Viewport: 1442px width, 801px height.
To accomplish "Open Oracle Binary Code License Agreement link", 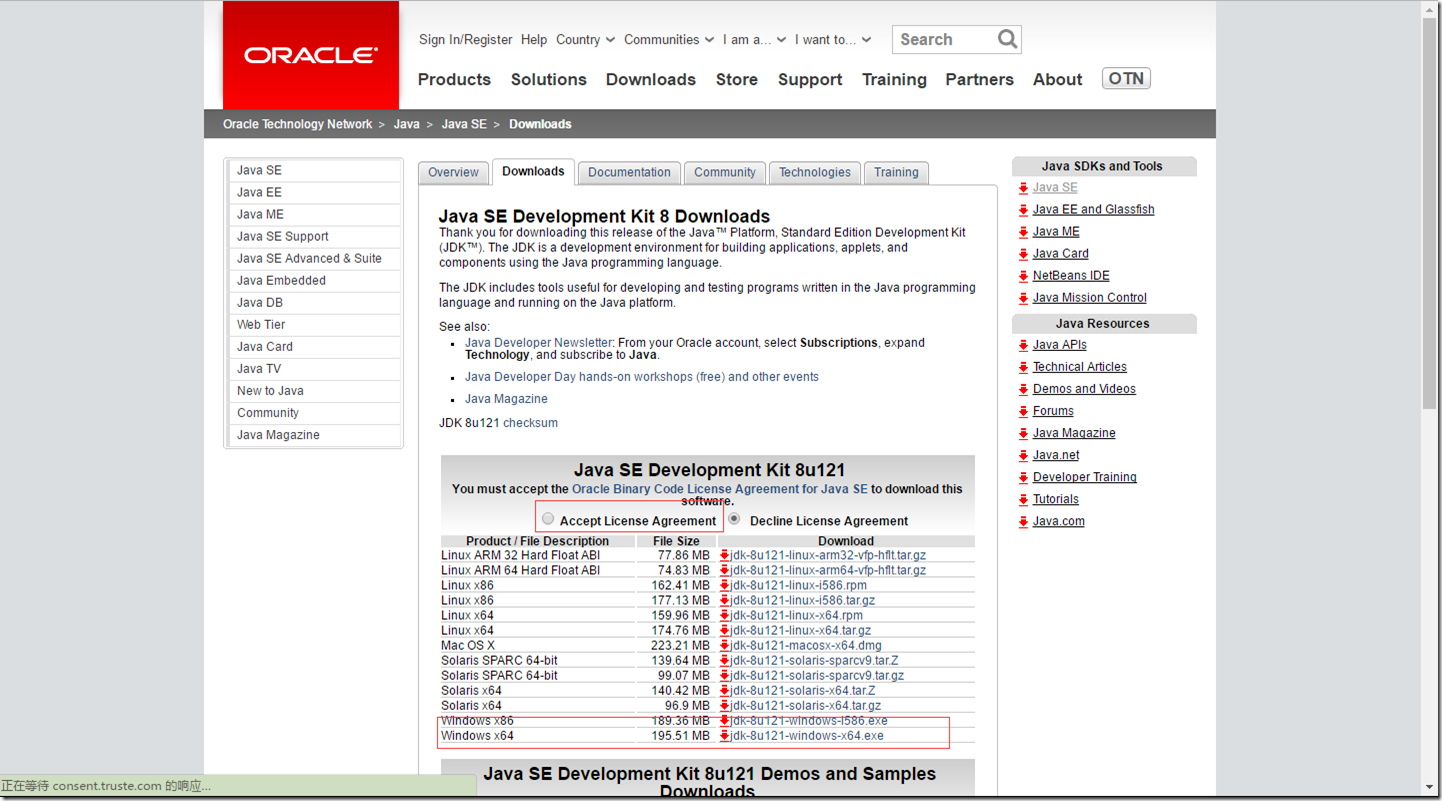I will point(720,489).
